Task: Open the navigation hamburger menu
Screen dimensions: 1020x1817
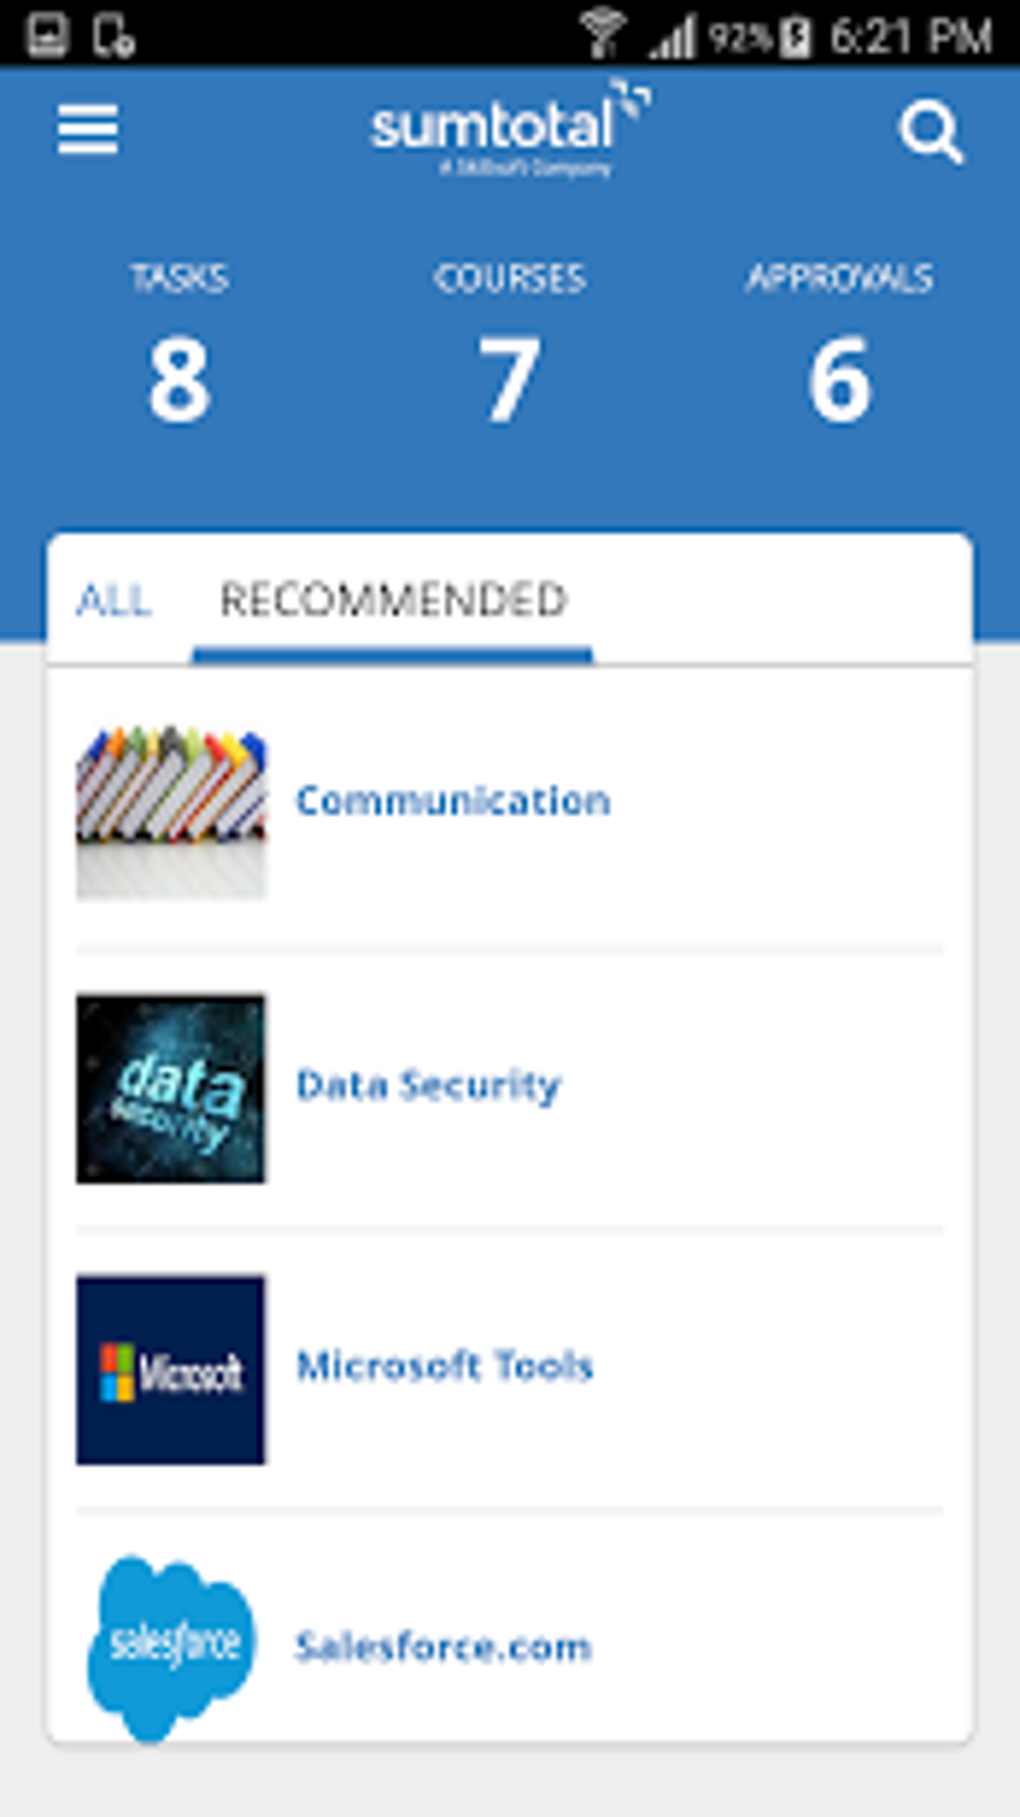Action: click(88, 129)
